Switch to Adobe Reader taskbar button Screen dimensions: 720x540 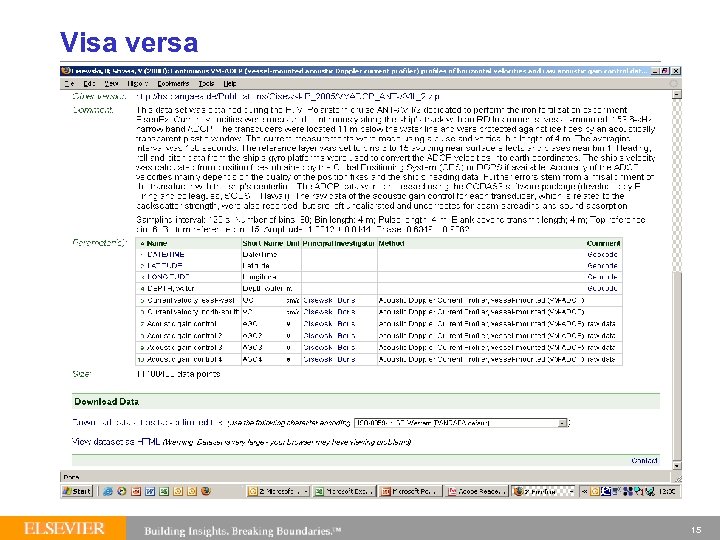478,491
